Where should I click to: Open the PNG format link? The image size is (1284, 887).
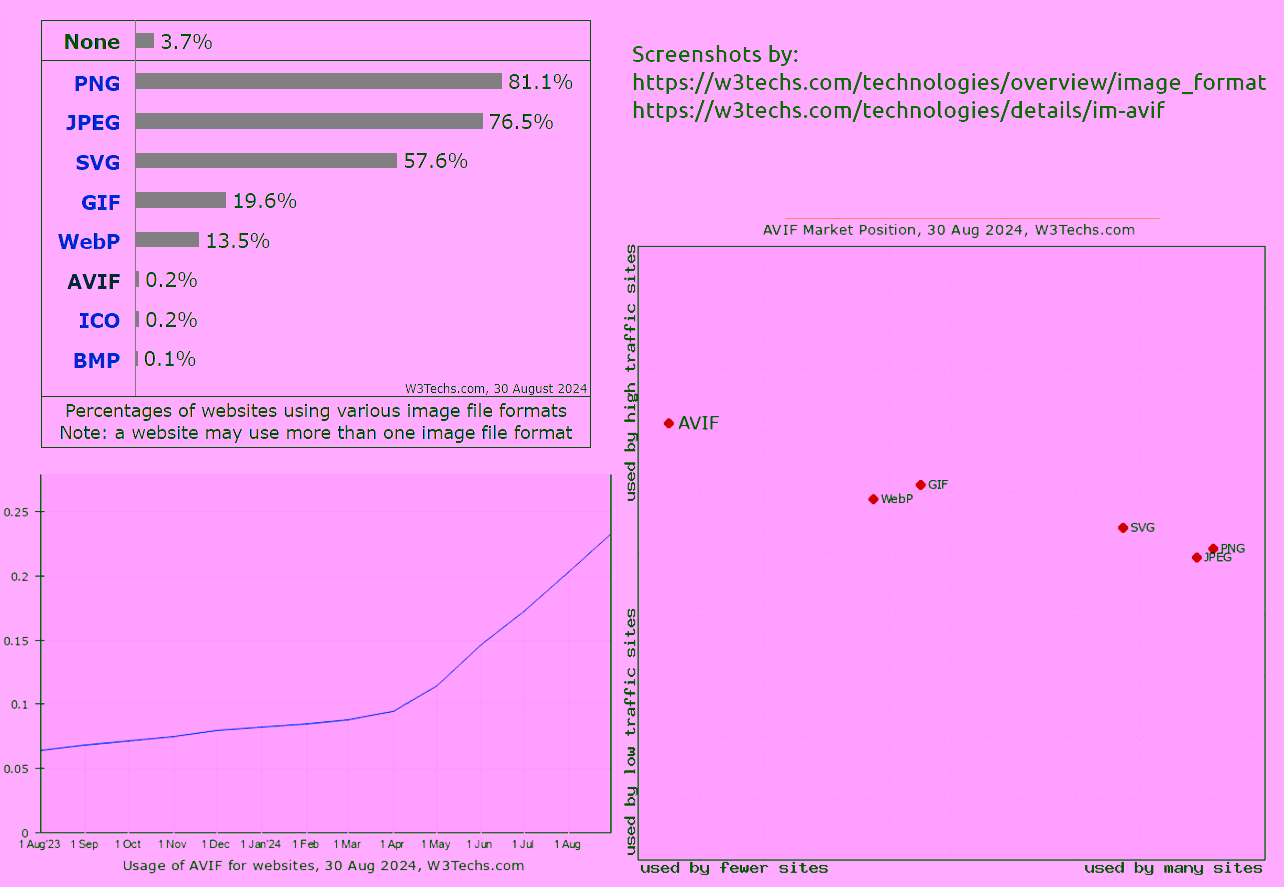click(97, 83)
